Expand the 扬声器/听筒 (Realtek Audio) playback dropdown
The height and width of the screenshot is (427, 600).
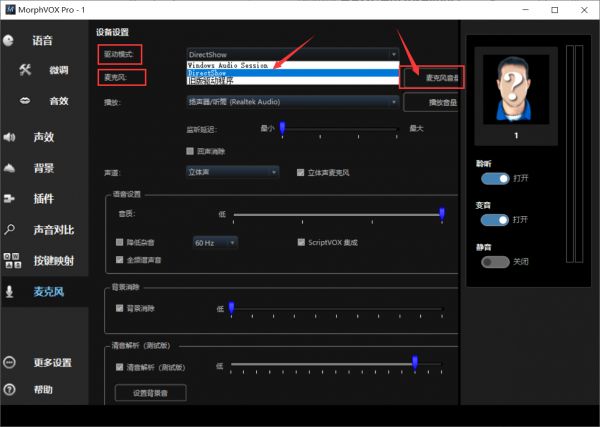tap(293, 102)
